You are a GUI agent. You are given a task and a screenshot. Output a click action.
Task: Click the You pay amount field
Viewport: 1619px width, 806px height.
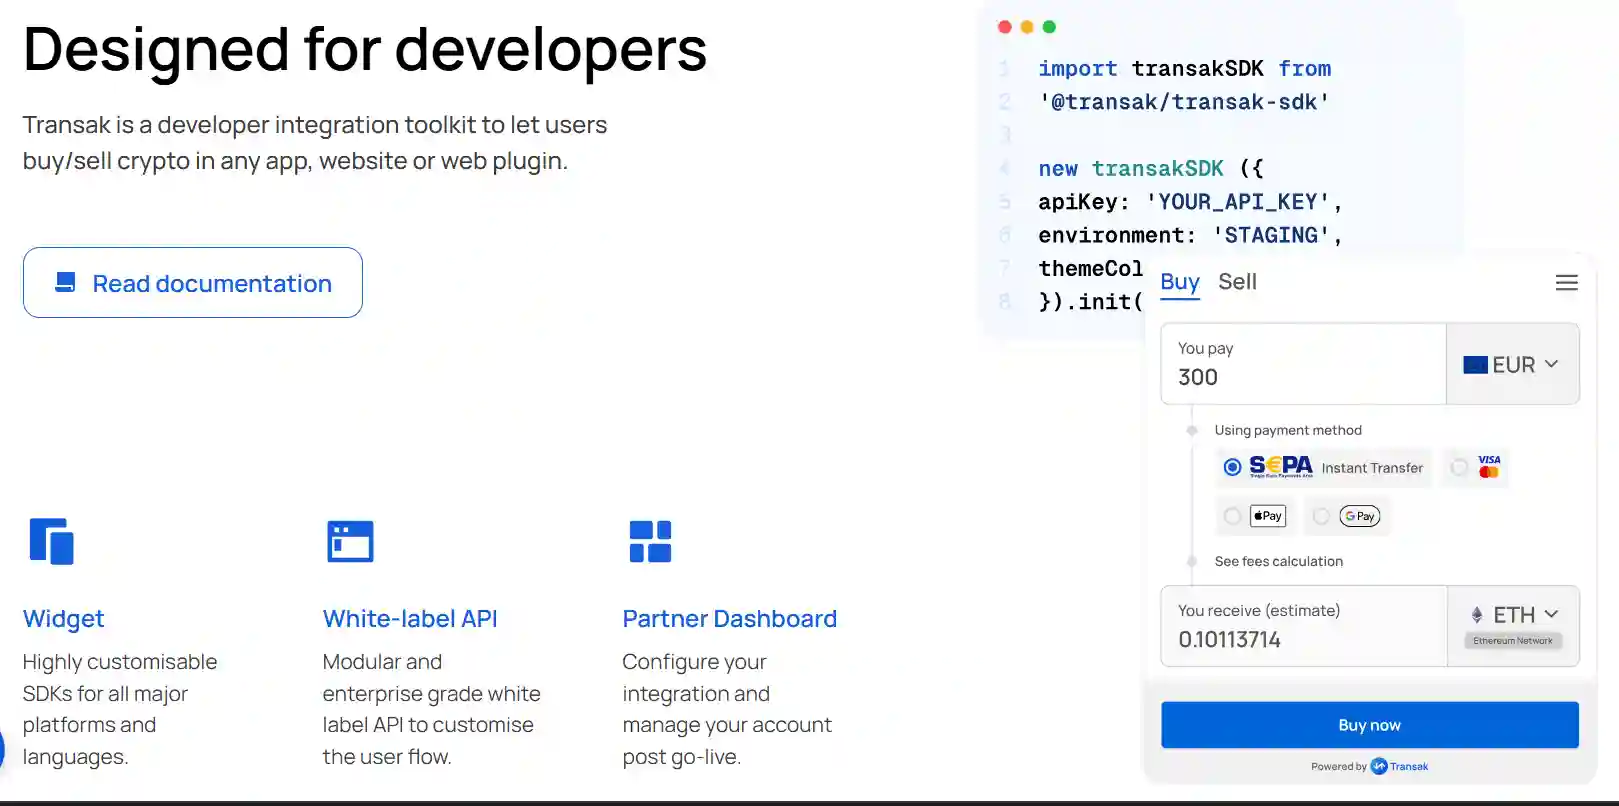(x=1302, y=377)
